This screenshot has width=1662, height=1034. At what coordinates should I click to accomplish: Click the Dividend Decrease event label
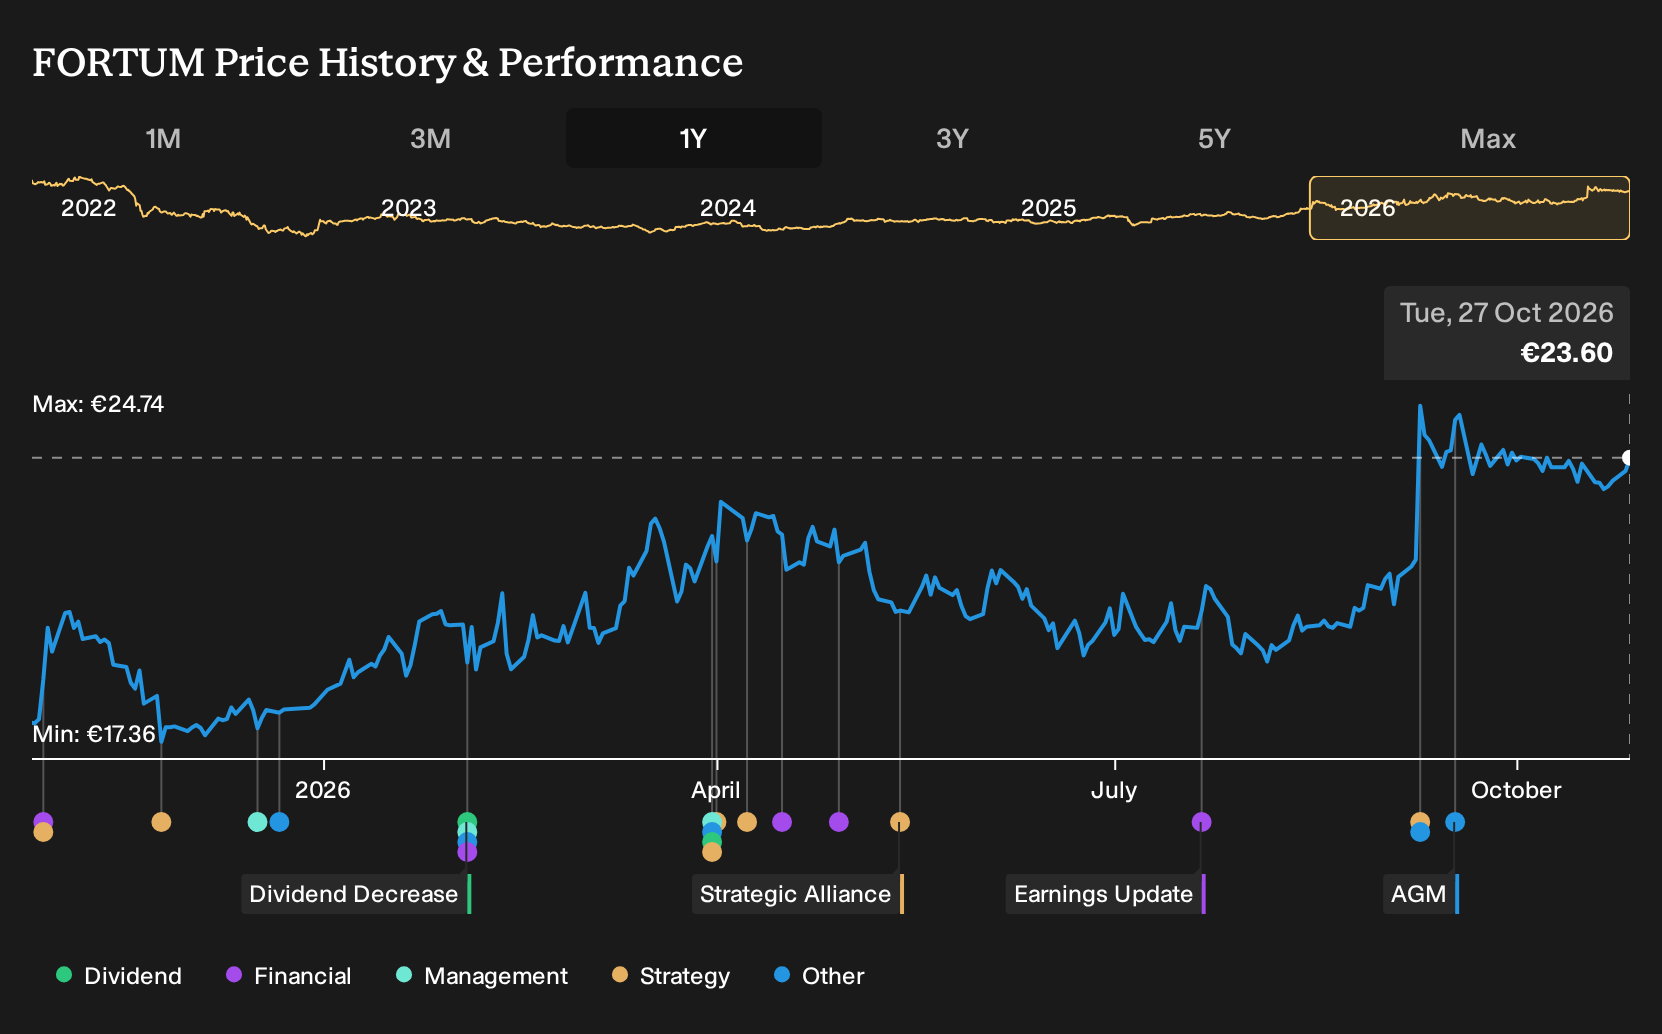355,894
